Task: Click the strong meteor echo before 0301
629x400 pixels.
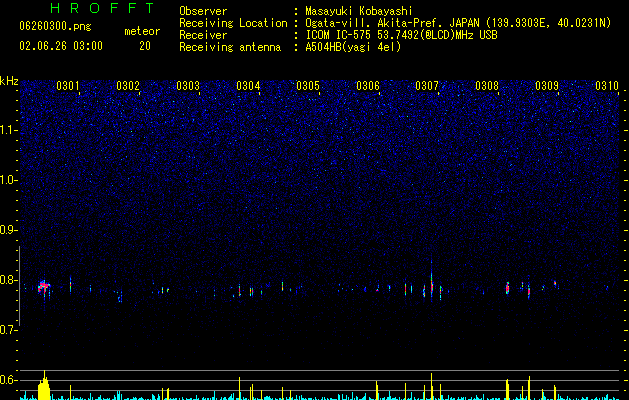Action: click(x=43, y=287)
